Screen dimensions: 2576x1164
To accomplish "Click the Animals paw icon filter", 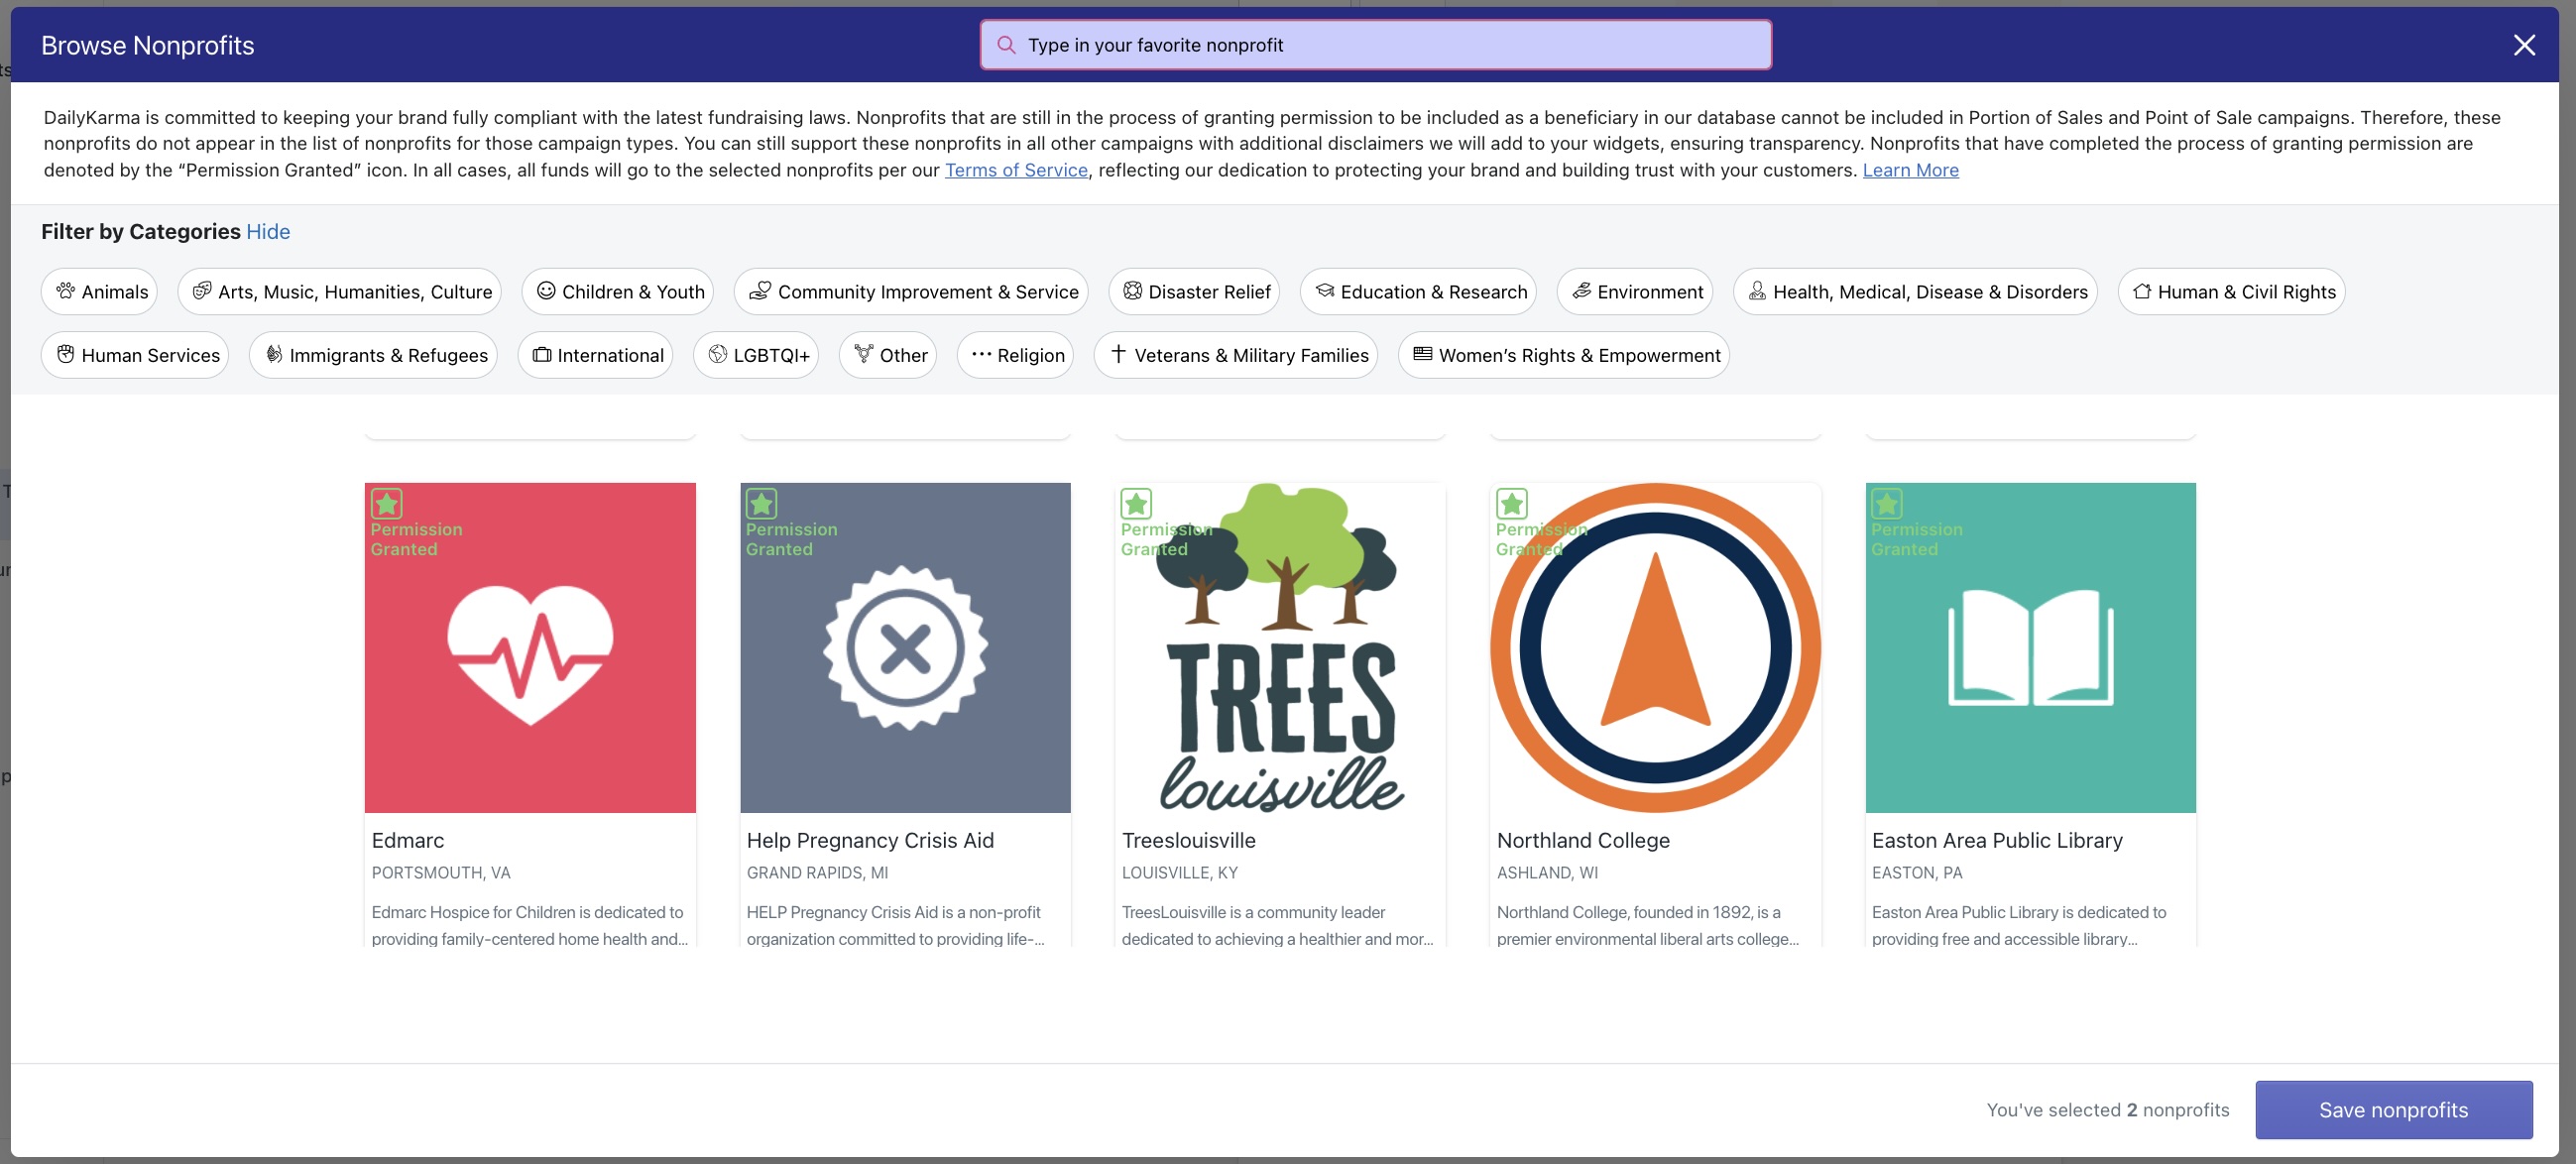I will click(66, 291).
